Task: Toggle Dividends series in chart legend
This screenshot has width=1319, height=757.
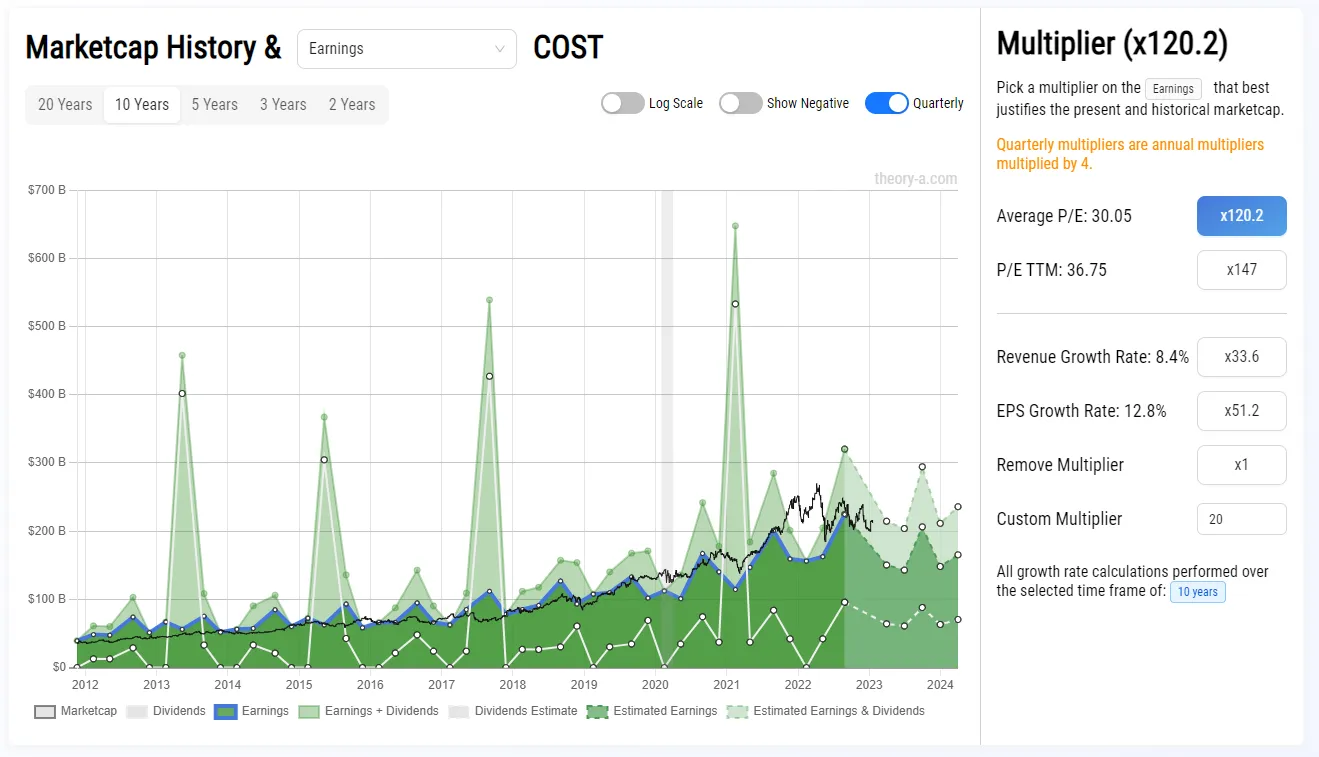Action: 166,711
